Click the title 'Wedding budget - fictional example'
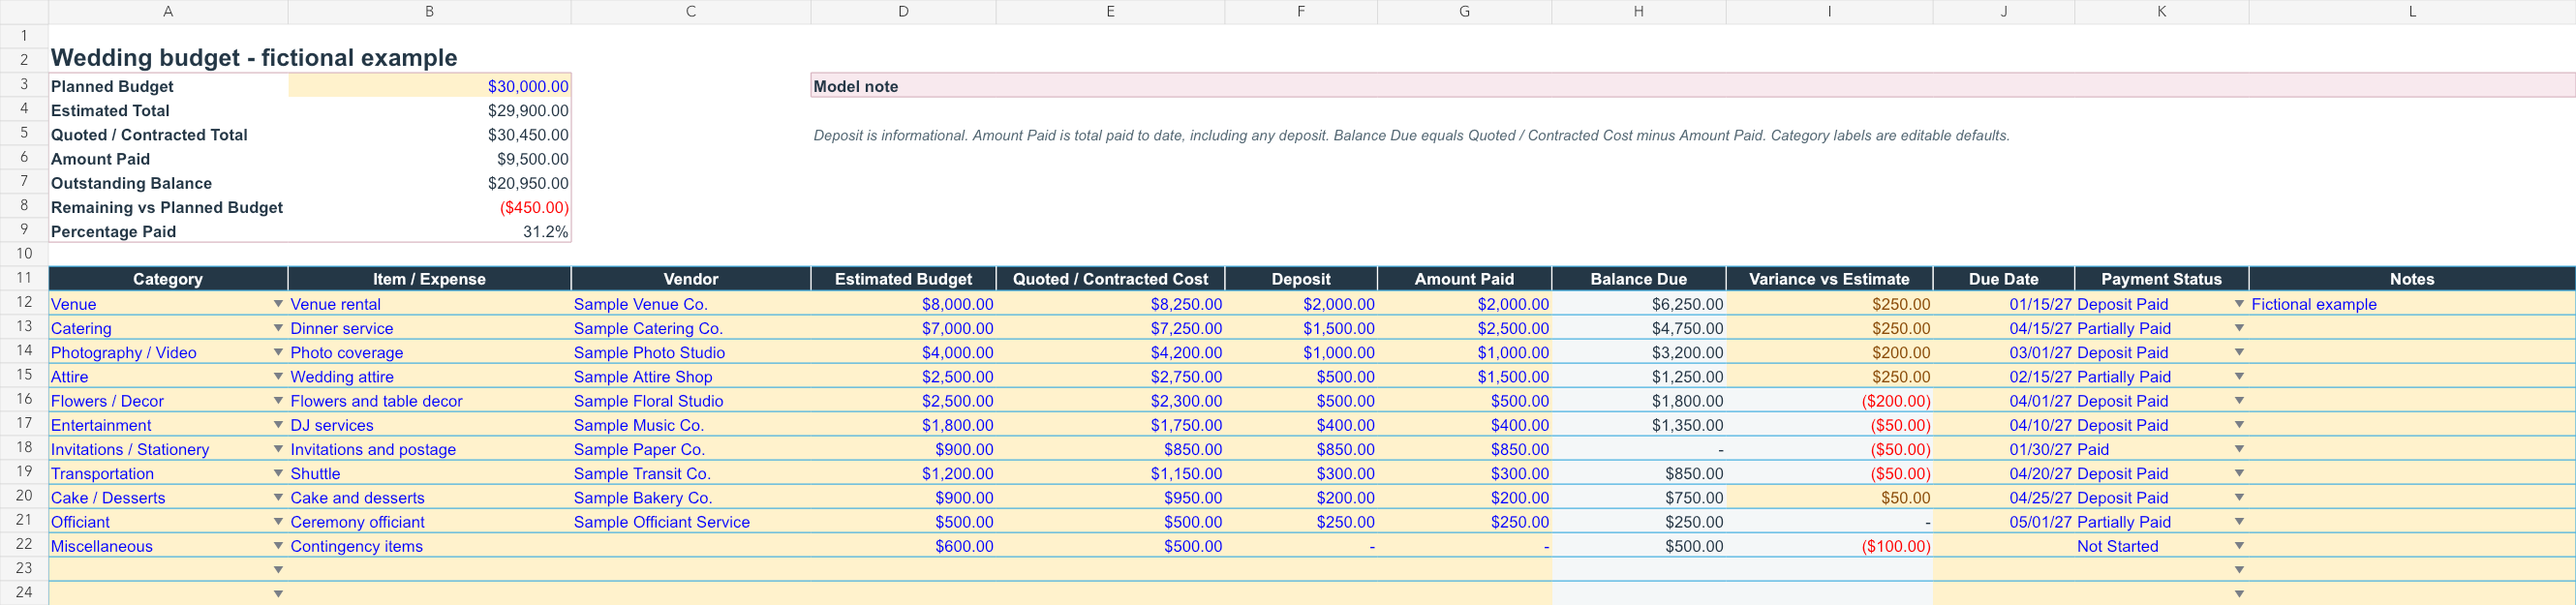Image resolution: width=2576 pixels, height=605 pixels. [254, 58]
